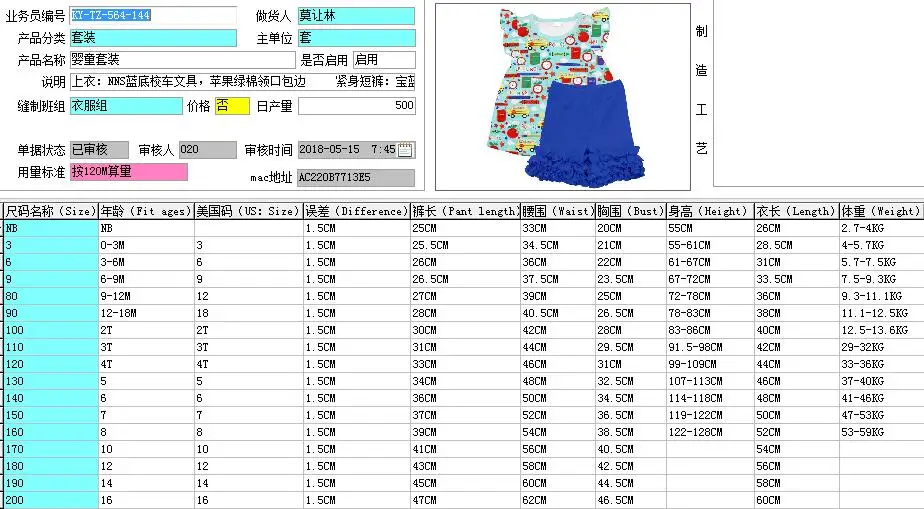
Task: Select size cell 170
Action: tap(51, 449)
